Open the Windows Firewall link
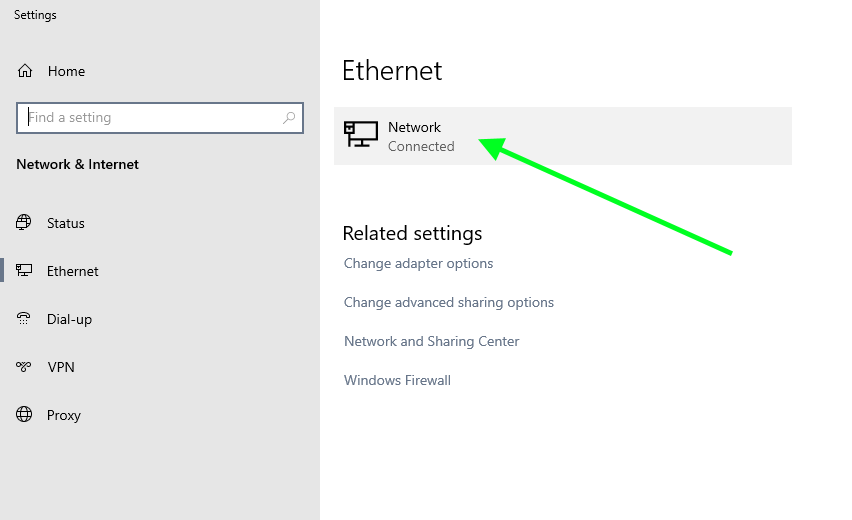 point(397,381)
